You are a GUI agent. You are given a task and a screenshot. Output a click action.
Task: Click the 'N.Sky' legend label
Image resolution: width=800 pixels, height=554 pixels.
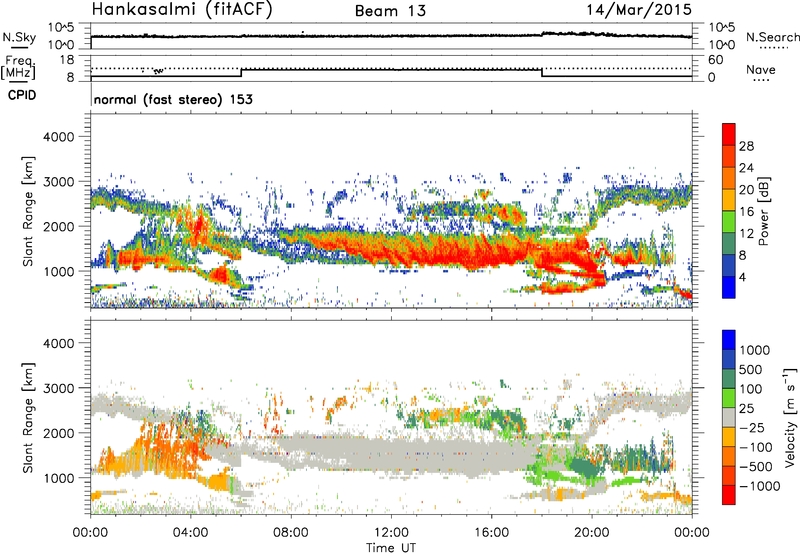(19, 37)
